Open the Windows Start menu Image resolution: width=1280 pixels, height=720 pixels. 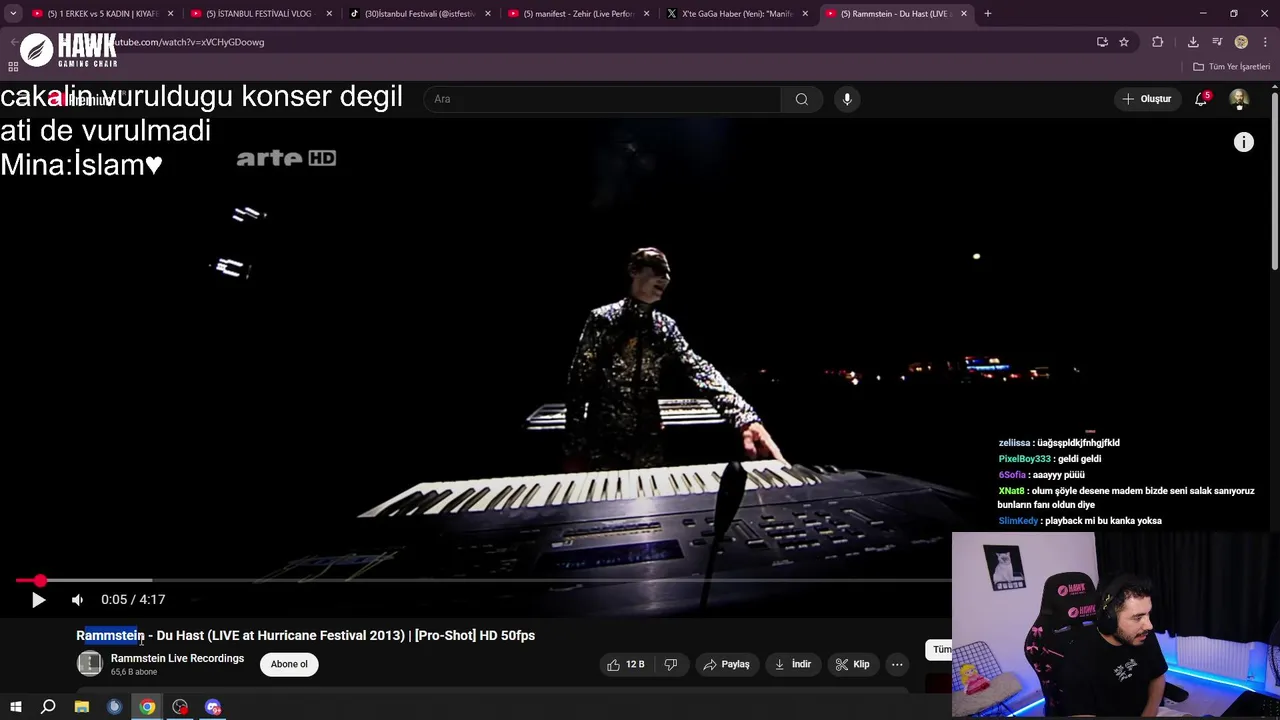(15, 707)
